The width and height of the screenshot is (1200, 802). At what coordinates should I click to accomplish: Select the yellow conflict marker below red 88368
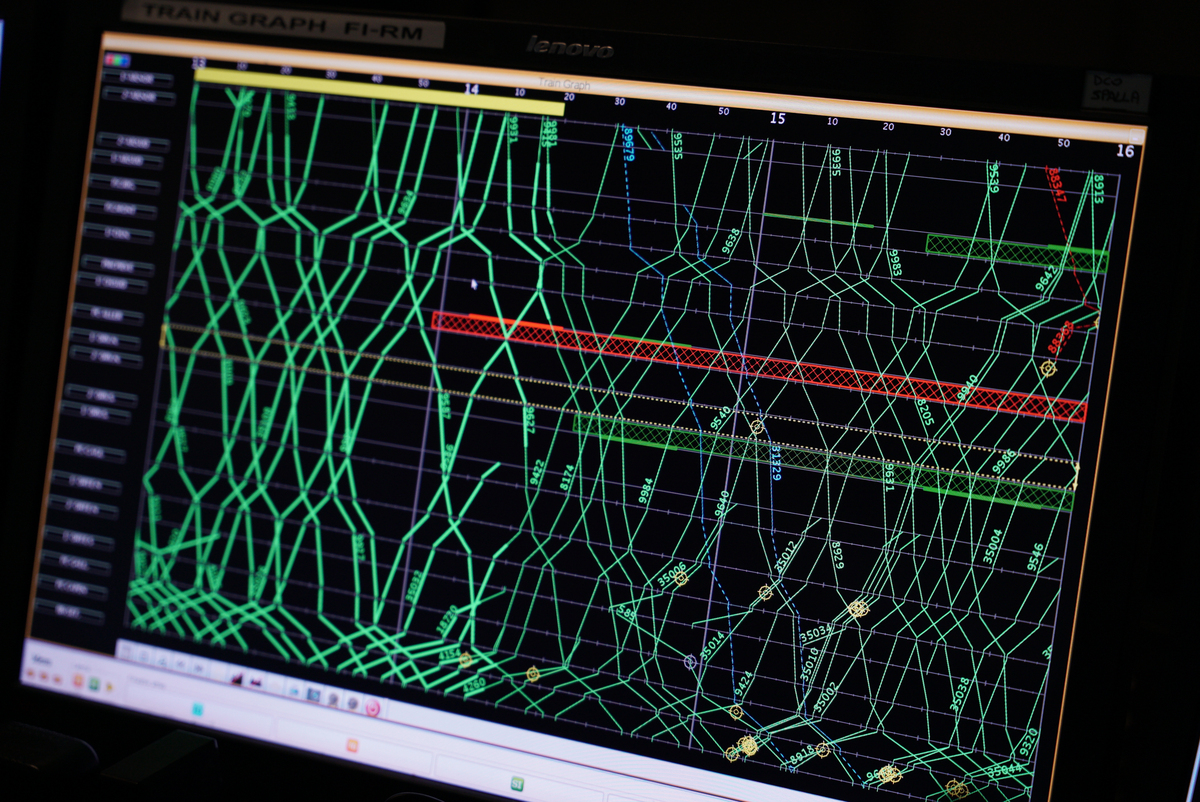click(x=1048, y=368)
